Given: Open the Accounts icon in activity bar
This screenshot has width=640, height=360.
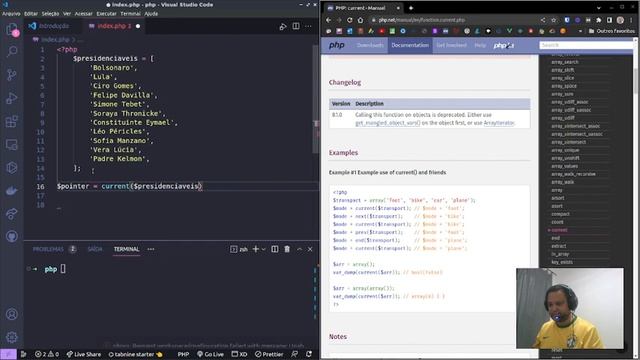Looking at the screenshot, I should (12, 314).
